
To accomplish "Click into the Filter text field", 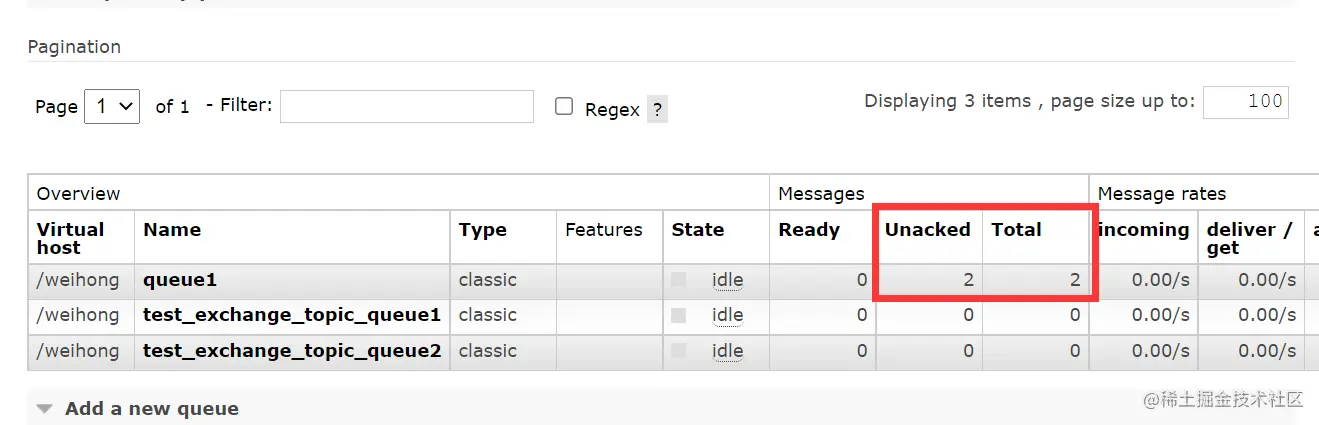I will point(406,106).
